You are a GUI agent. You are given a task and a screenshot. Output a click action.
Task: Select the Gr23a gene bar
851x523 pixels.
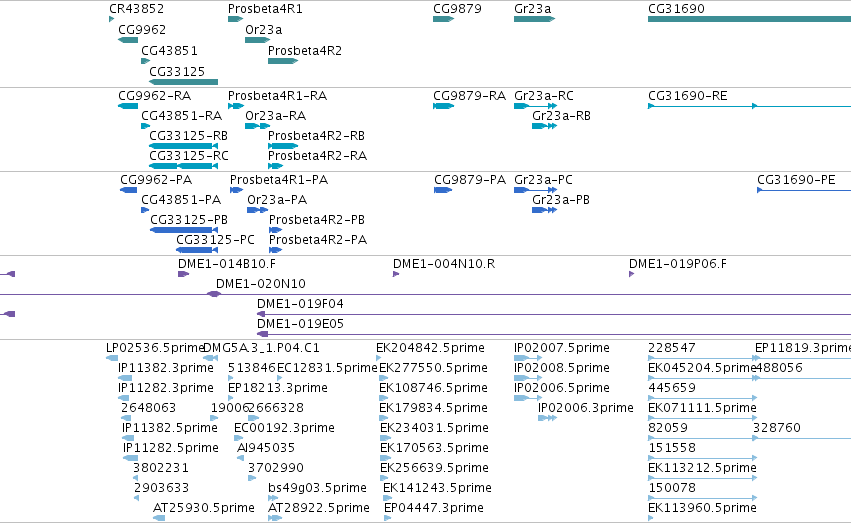(x=534, y=19)
